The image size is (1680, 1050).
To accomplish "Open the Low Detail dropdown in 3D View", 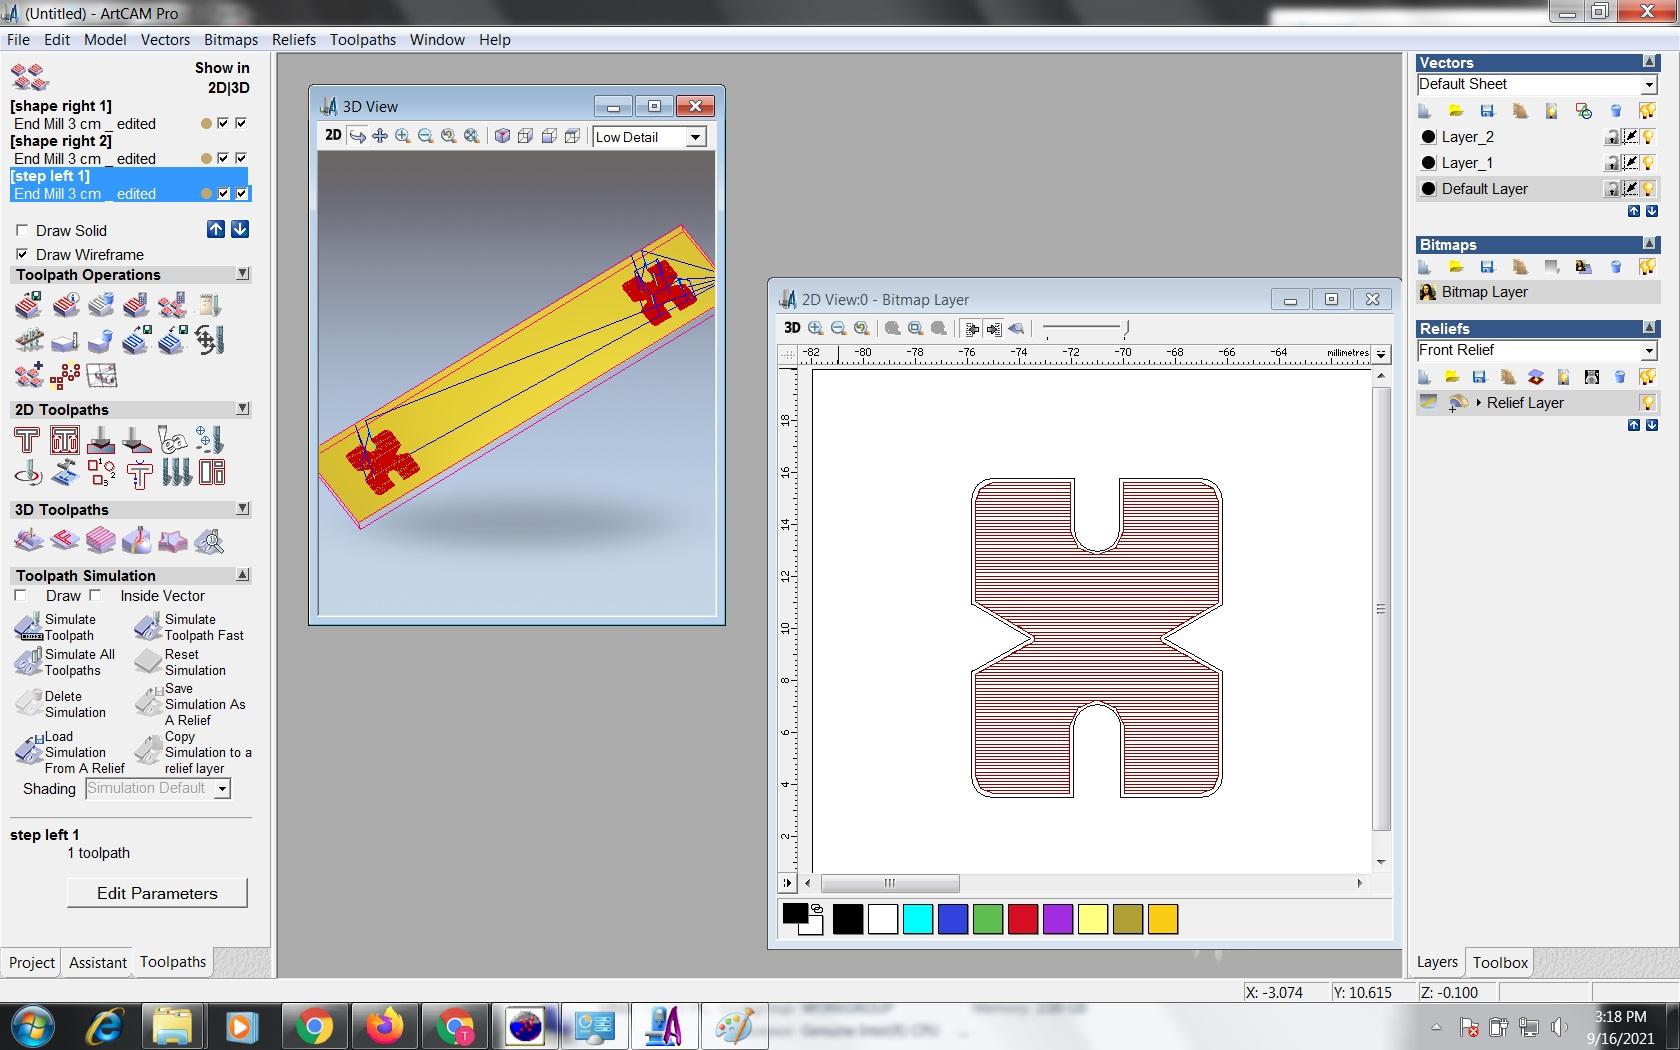I will click(x=696, y=137).
